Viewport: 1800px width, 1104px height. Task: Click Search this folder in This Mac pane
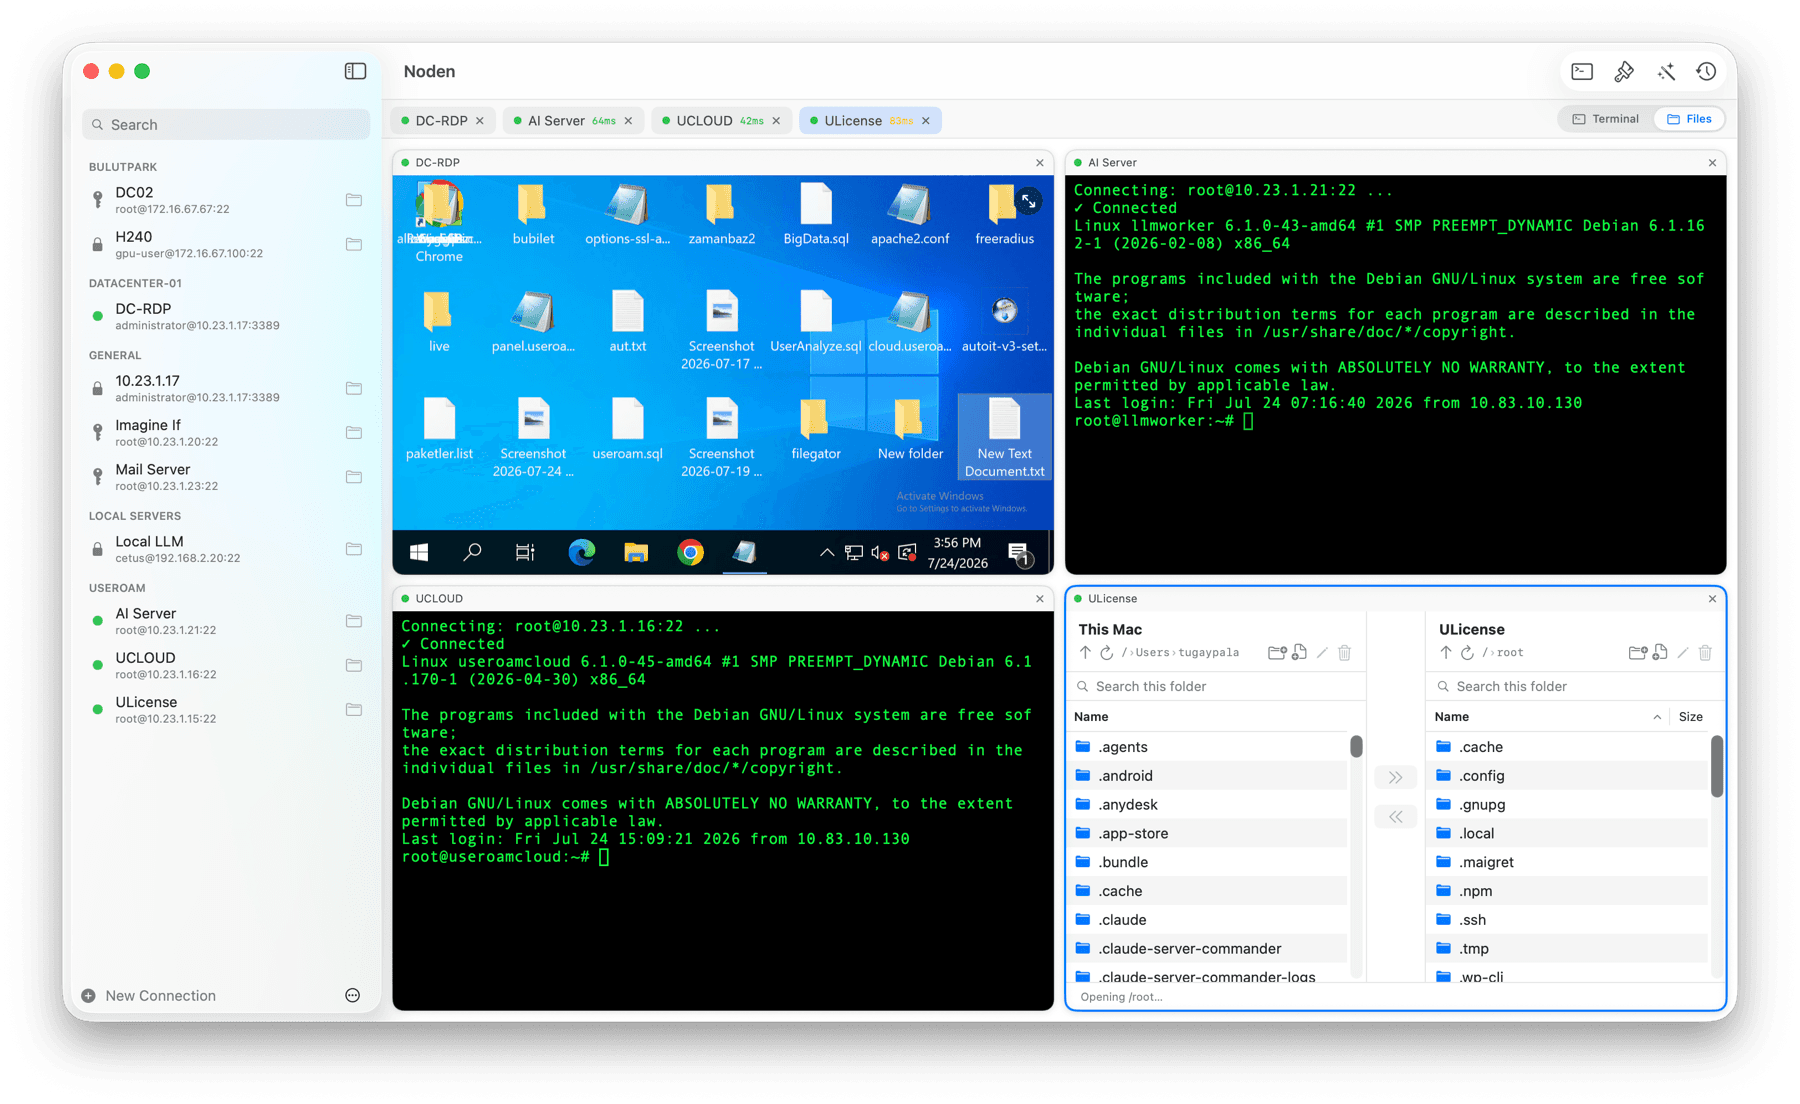tap(1216, 687)
